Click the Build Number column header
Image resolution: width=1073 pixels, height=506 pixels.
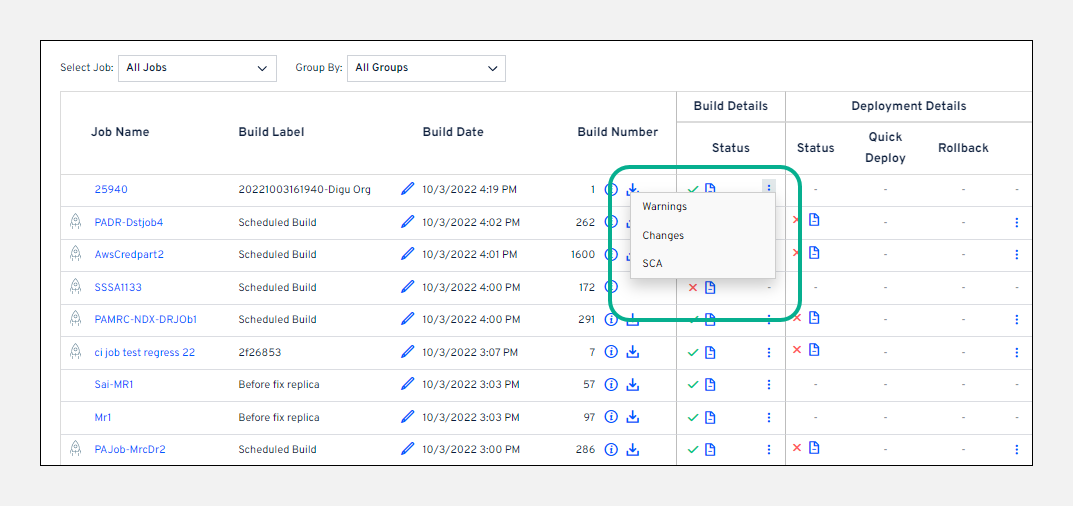617,132
